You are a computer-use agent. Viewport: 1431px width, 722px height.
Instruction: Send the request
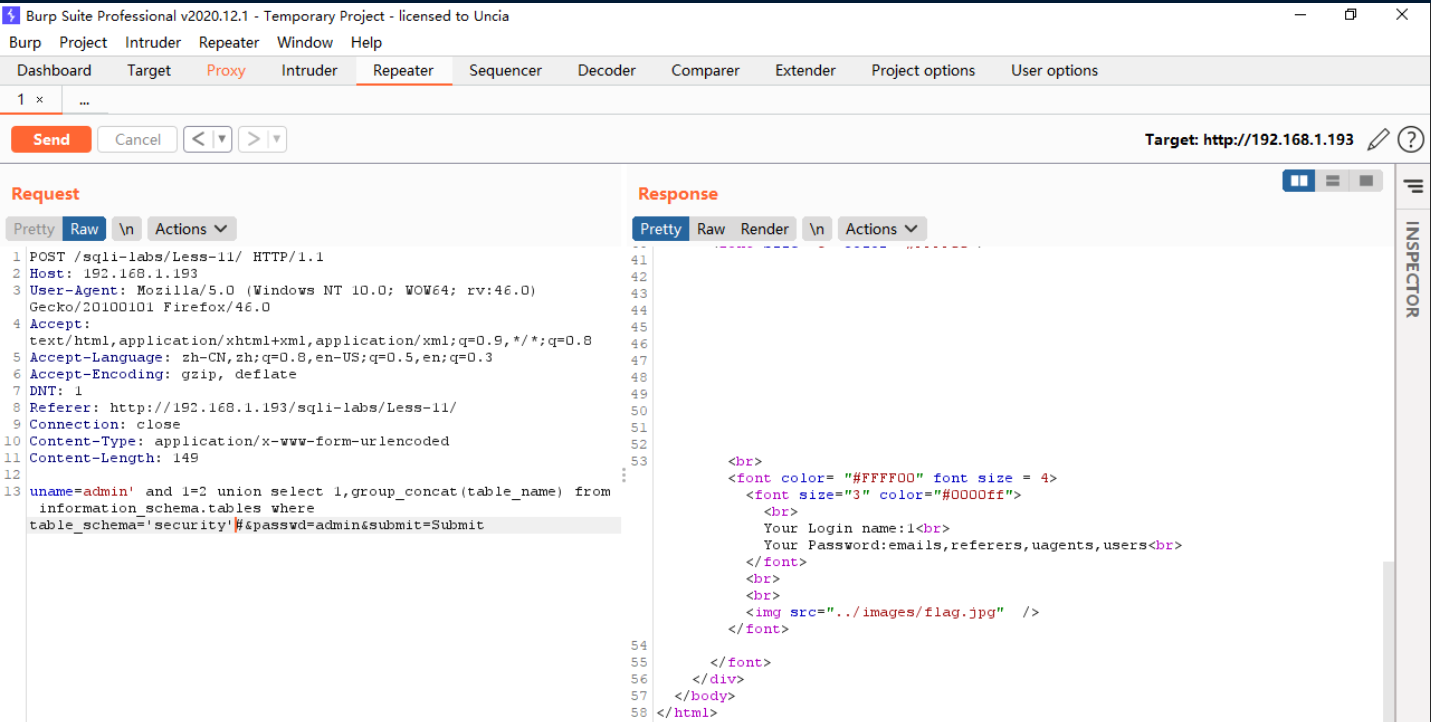51,139
